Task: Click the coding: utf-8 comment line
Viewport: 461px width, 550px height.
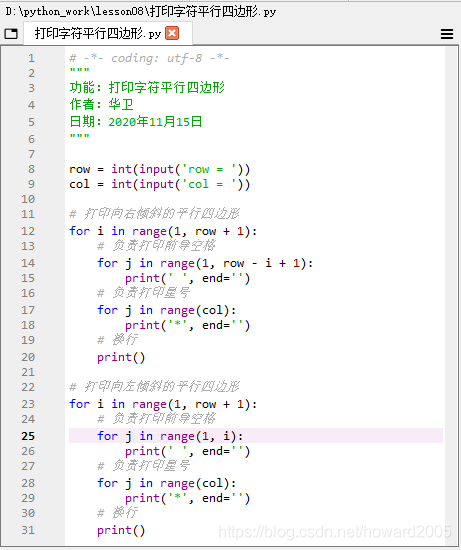Action: pyautogui.click(x=149, y=58)
